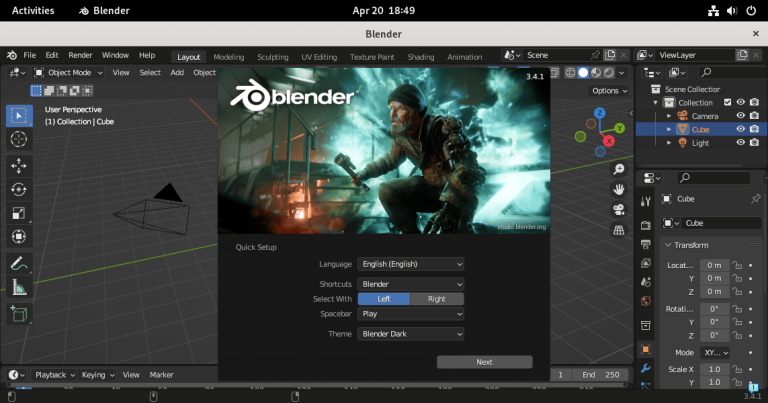Toggle Collection exclude checkbox in outliner
Viewport: 768px width, 403px height.
(x=727, y=102)
